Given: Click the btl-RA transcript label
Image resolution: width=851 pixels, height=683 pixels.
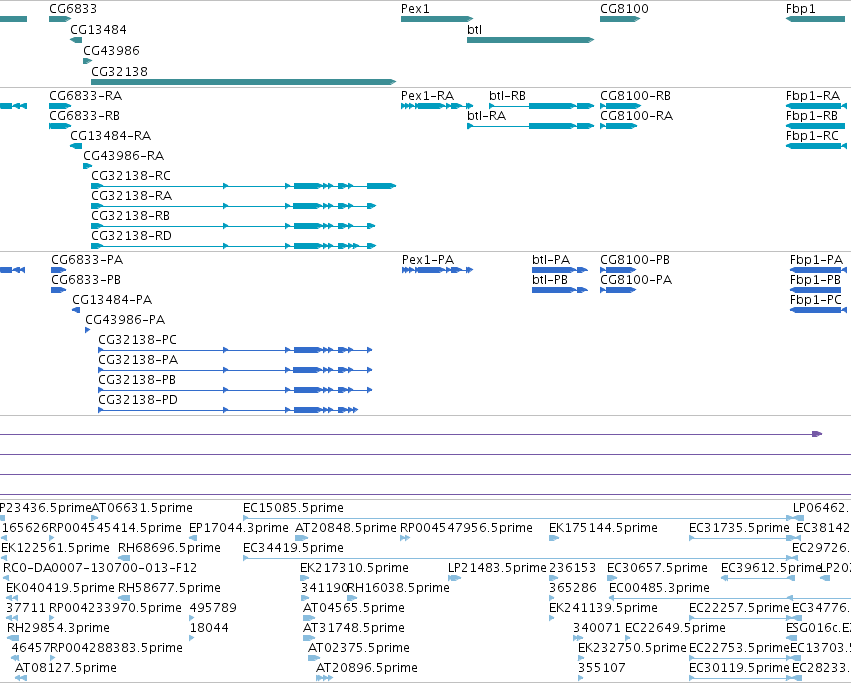Looking at the screenshot, I should [486, 116].
